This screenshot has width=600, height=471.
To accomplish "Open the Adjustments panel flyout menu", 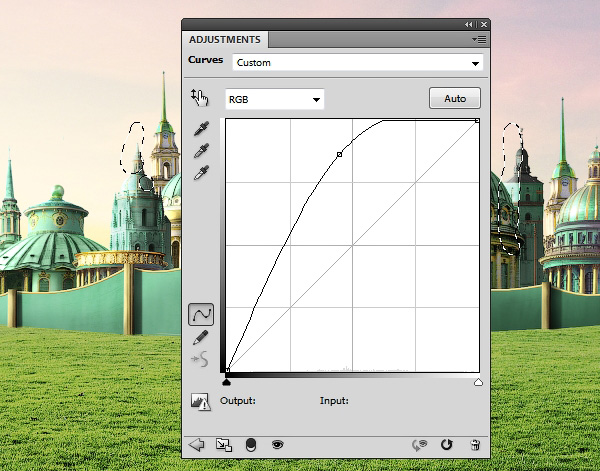I will [x=479, y=39].
